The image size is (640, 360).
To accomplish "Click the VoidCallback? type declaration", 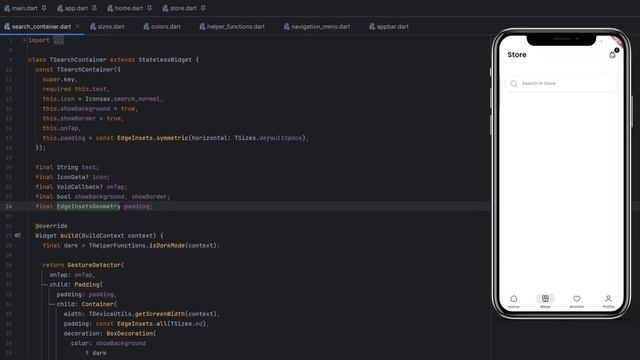I will pos(80,187).
